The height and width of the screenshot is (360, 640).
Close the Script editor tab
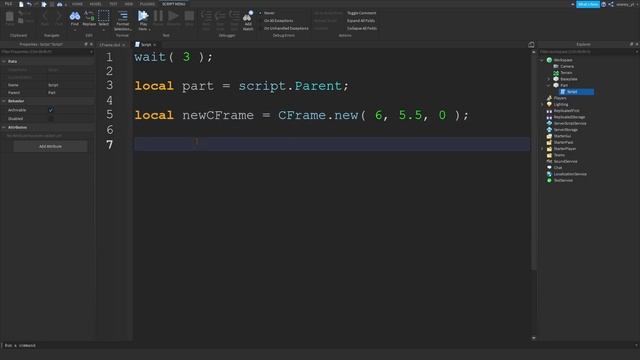(155, 45)
